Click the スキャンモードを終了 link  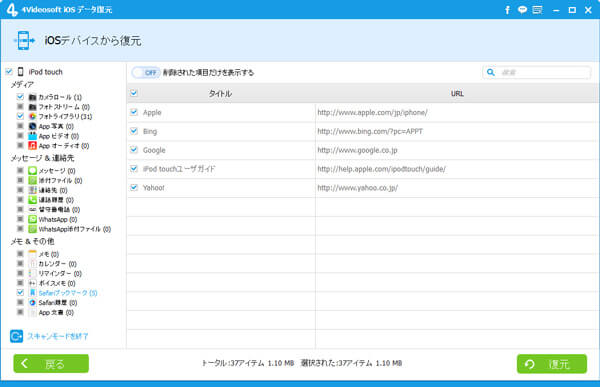click(58, 336)
